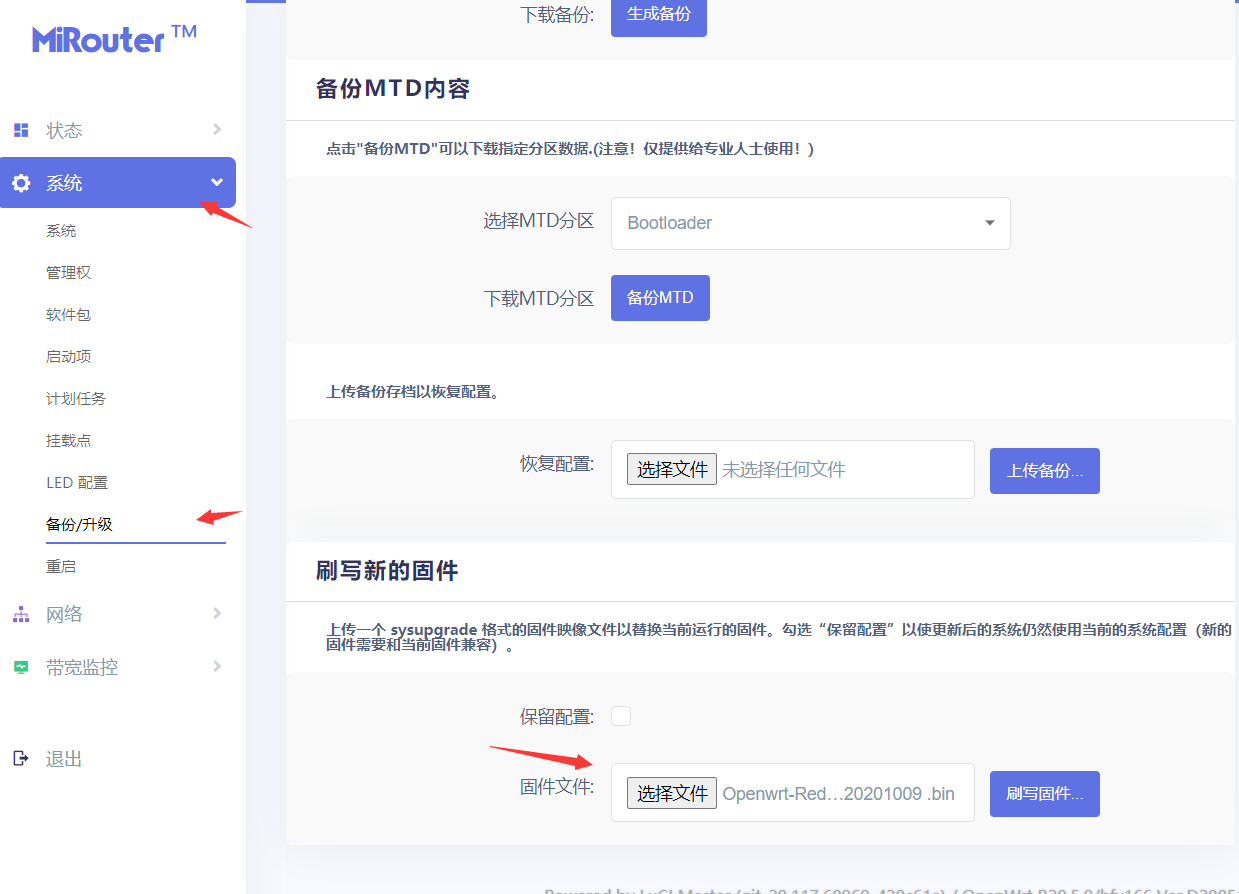Choose file for restore configuration

pyautogui.click(x=672, y=469)
